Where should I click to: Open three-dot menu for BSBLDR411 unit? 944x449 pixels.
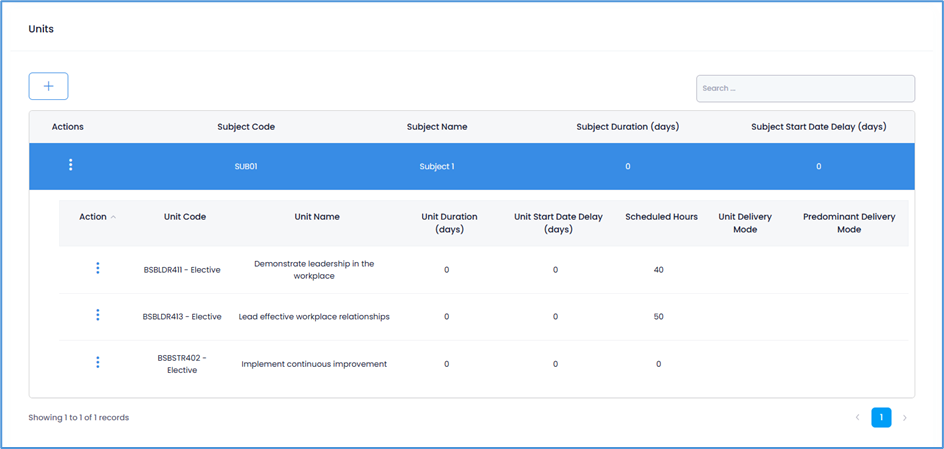tap(97, 268)
